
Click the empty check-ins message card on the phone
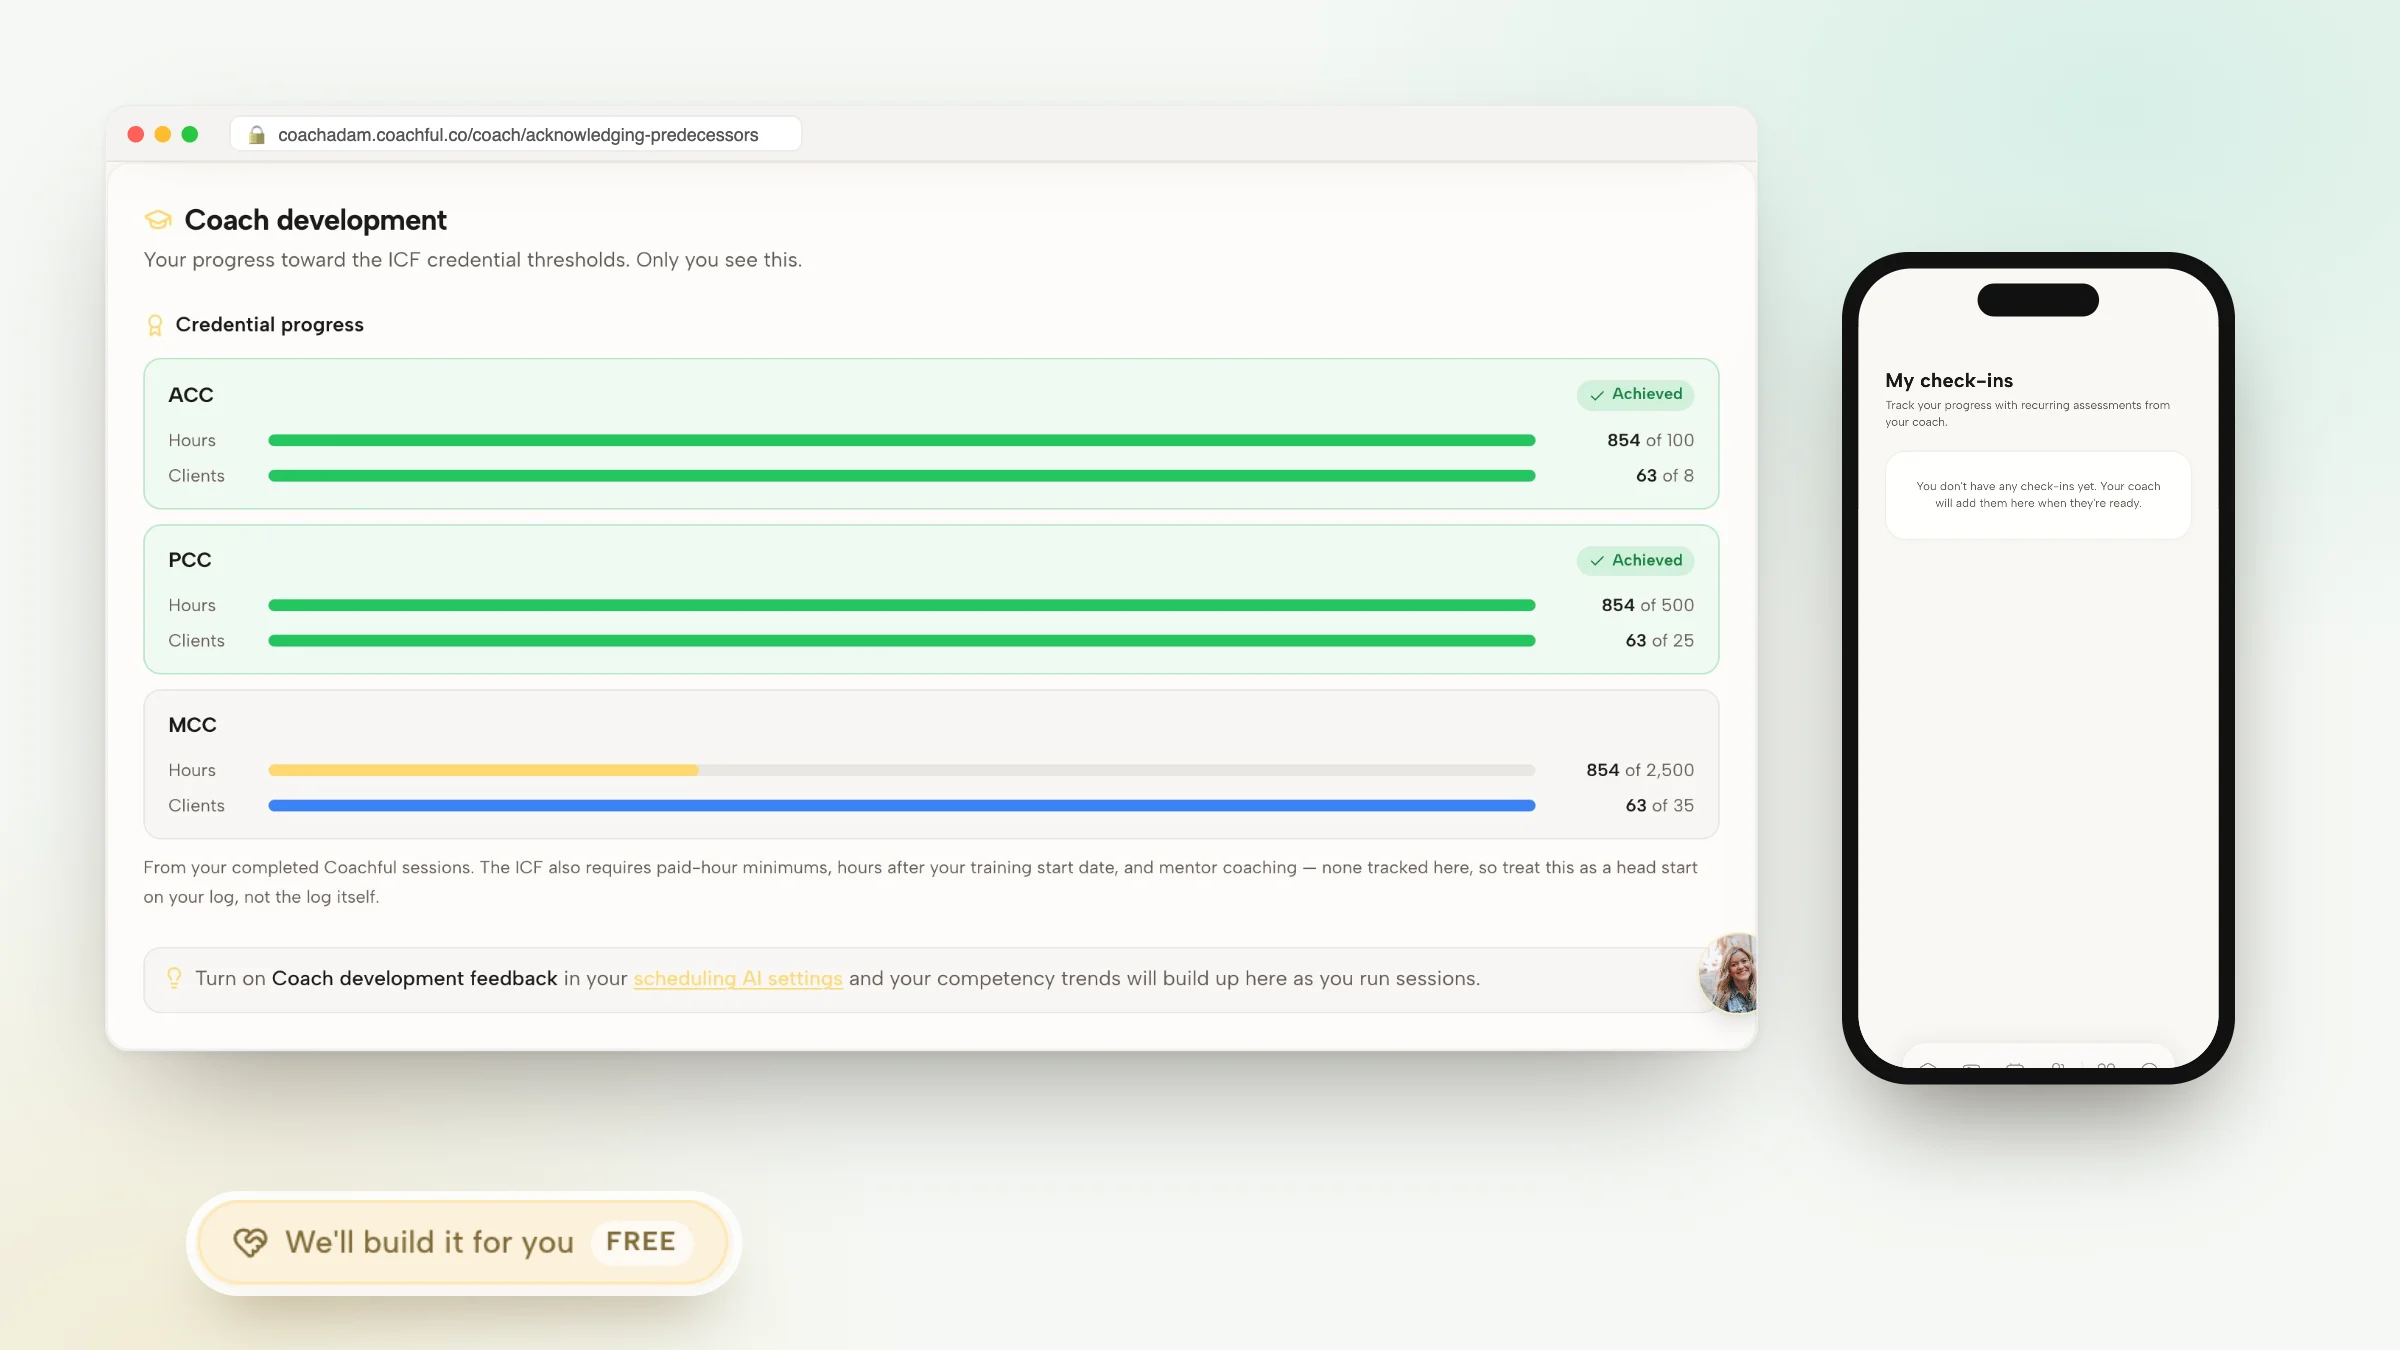click(2038, 495)
